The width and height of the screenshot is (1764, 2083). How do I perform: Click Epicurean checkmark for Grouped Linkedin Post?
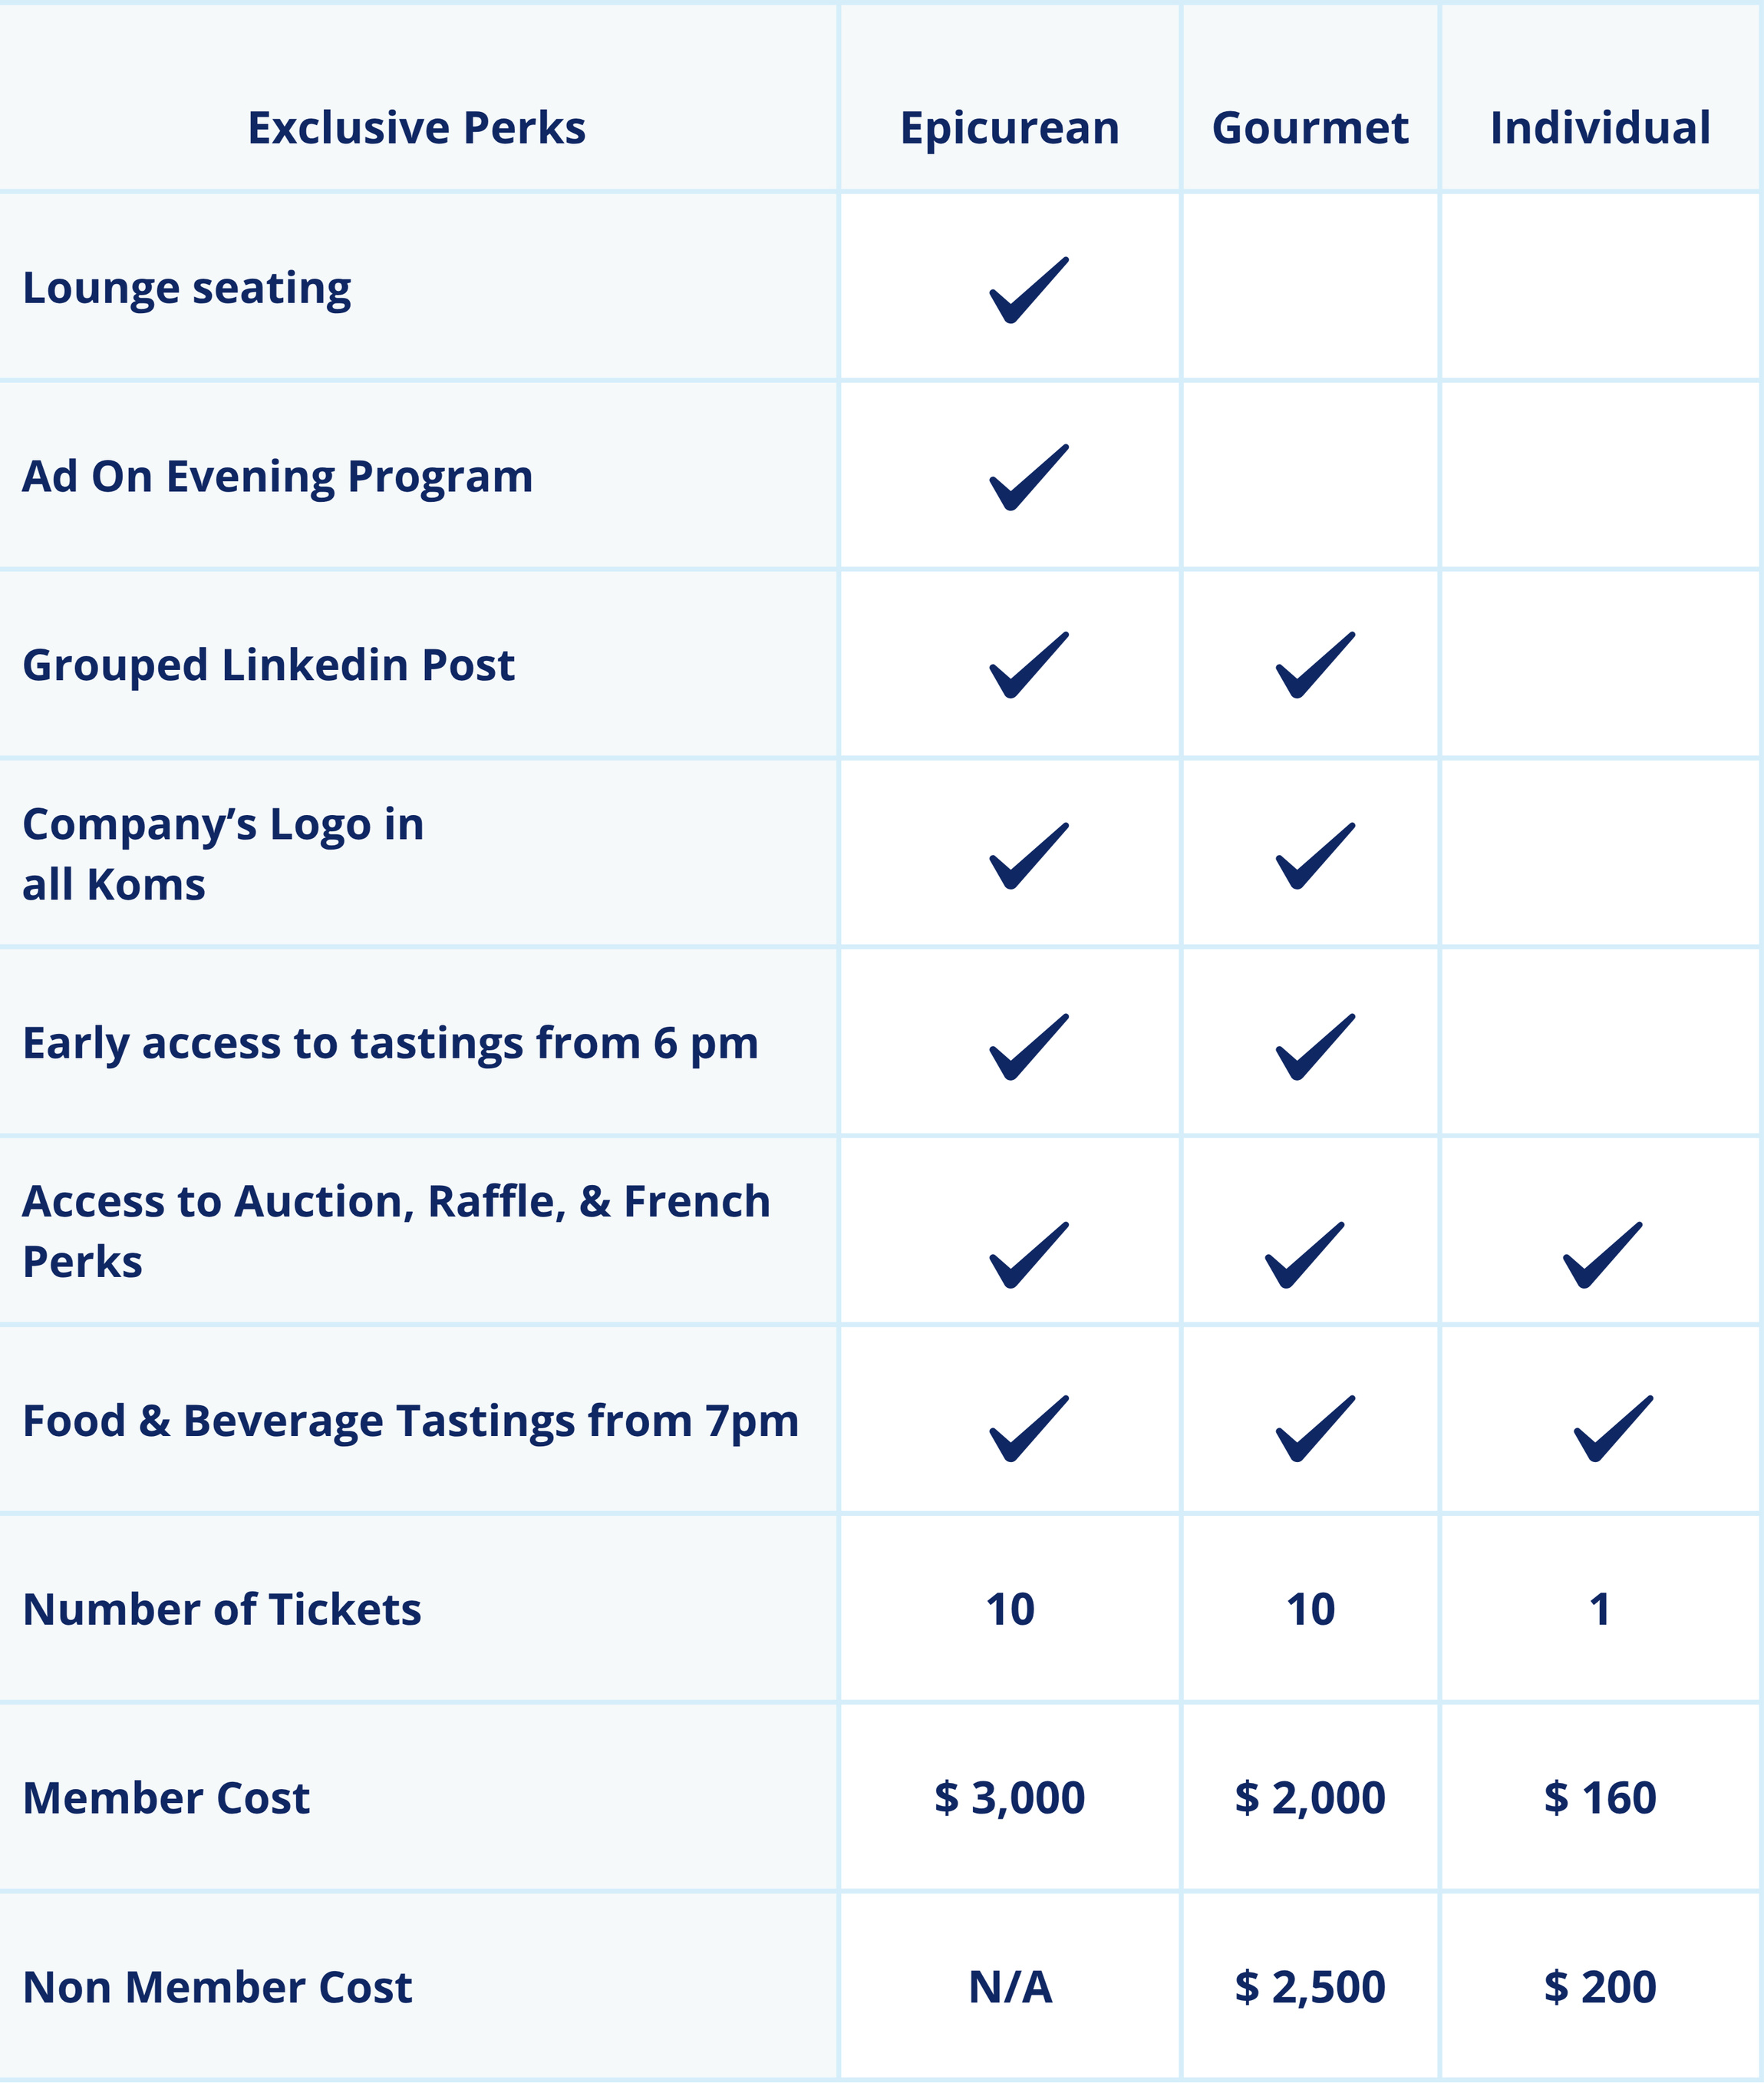click(x=1029, y=665)
